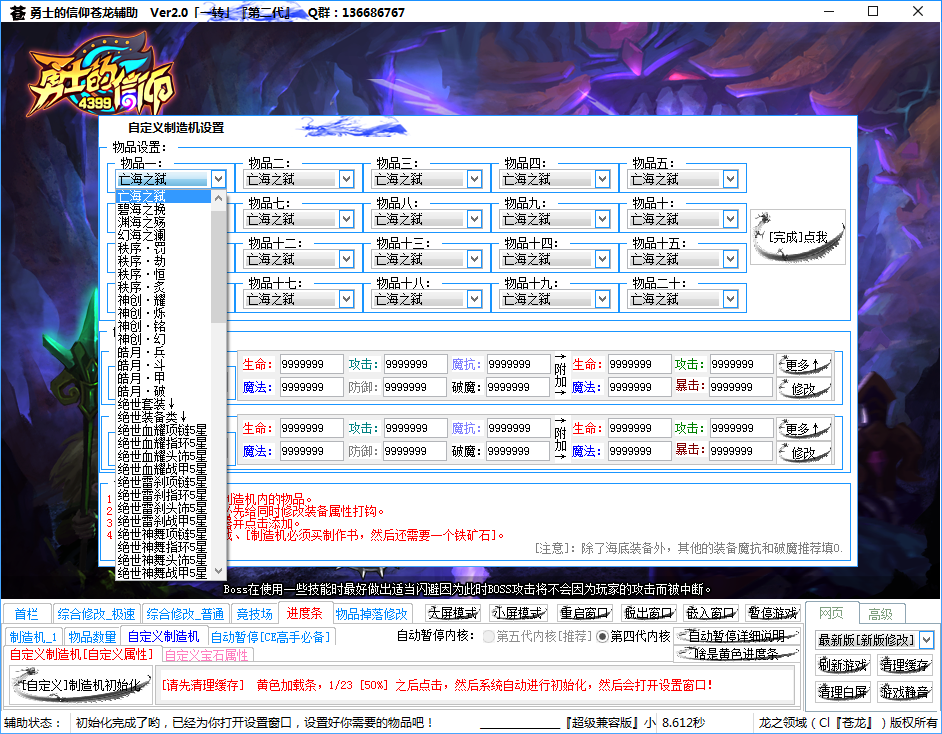The image size is (942, 734).
Task: Click the 清理白屏 button
Action: coord(843,692)
